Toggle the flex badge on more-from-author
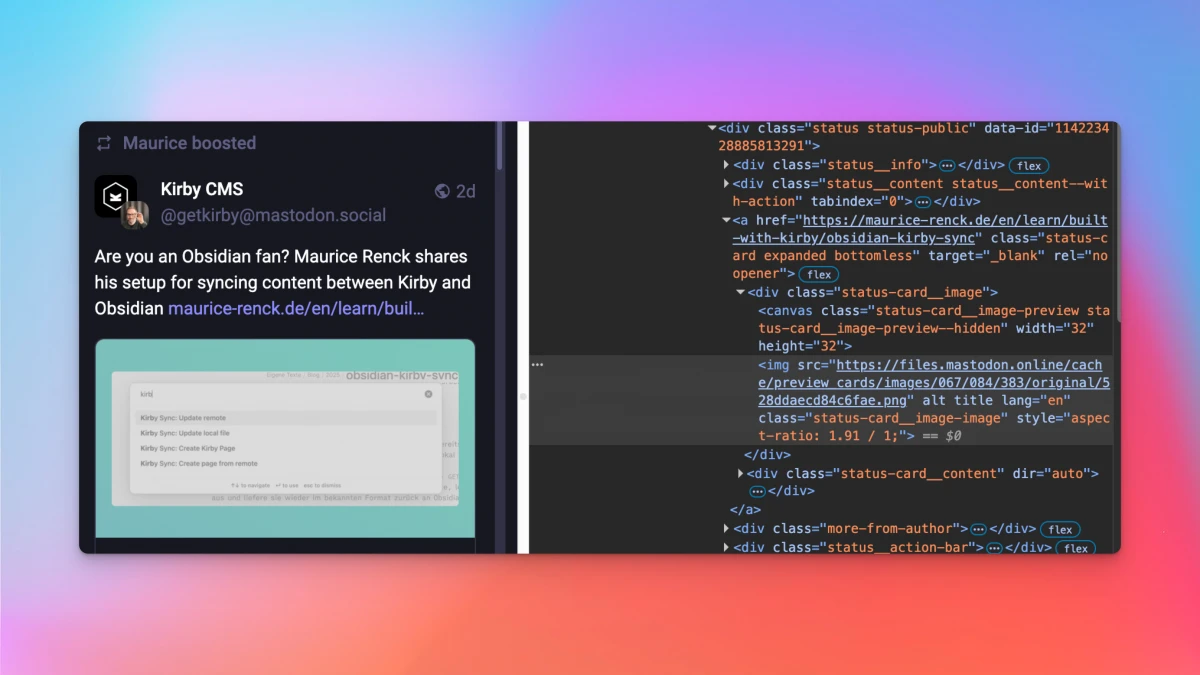Screen dimensions: 1200x675 (1060, 530)
